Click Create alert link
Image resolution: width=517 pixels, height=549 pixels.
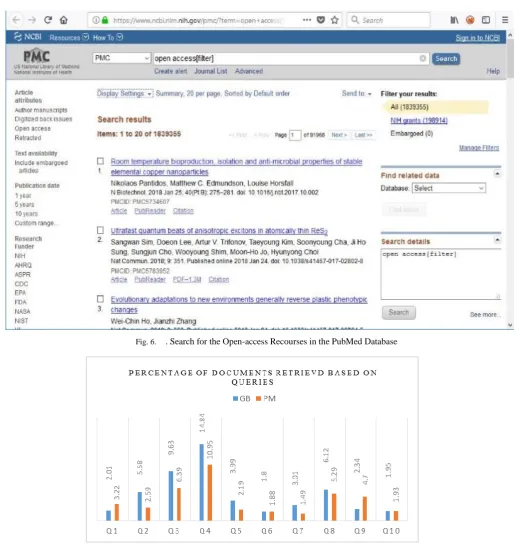[171, 71]
